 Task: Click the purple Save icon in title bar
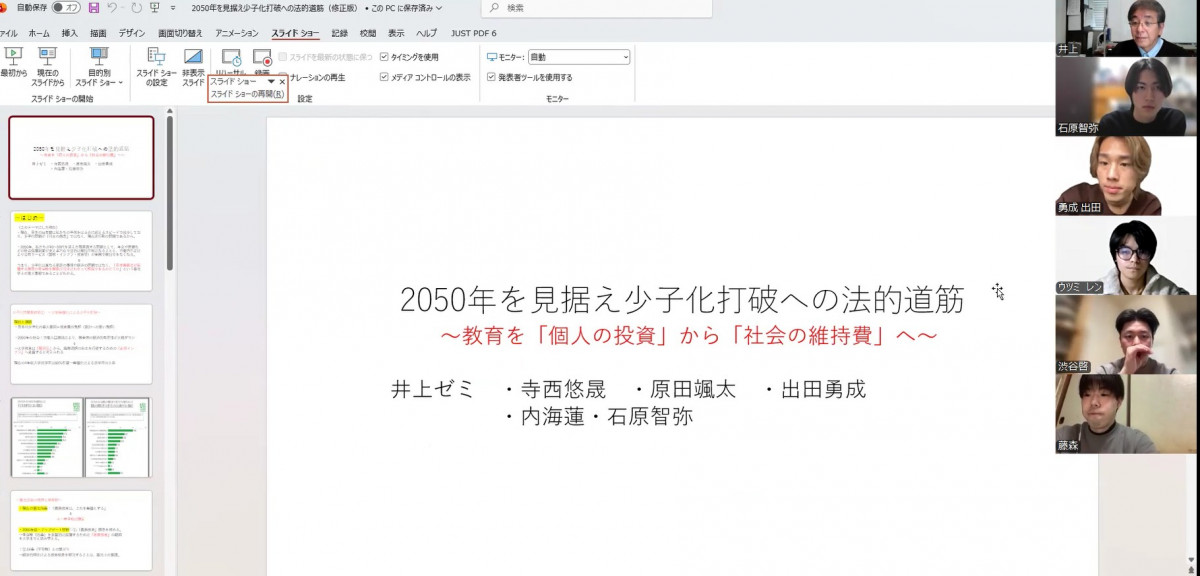click(x=94, y=8)
